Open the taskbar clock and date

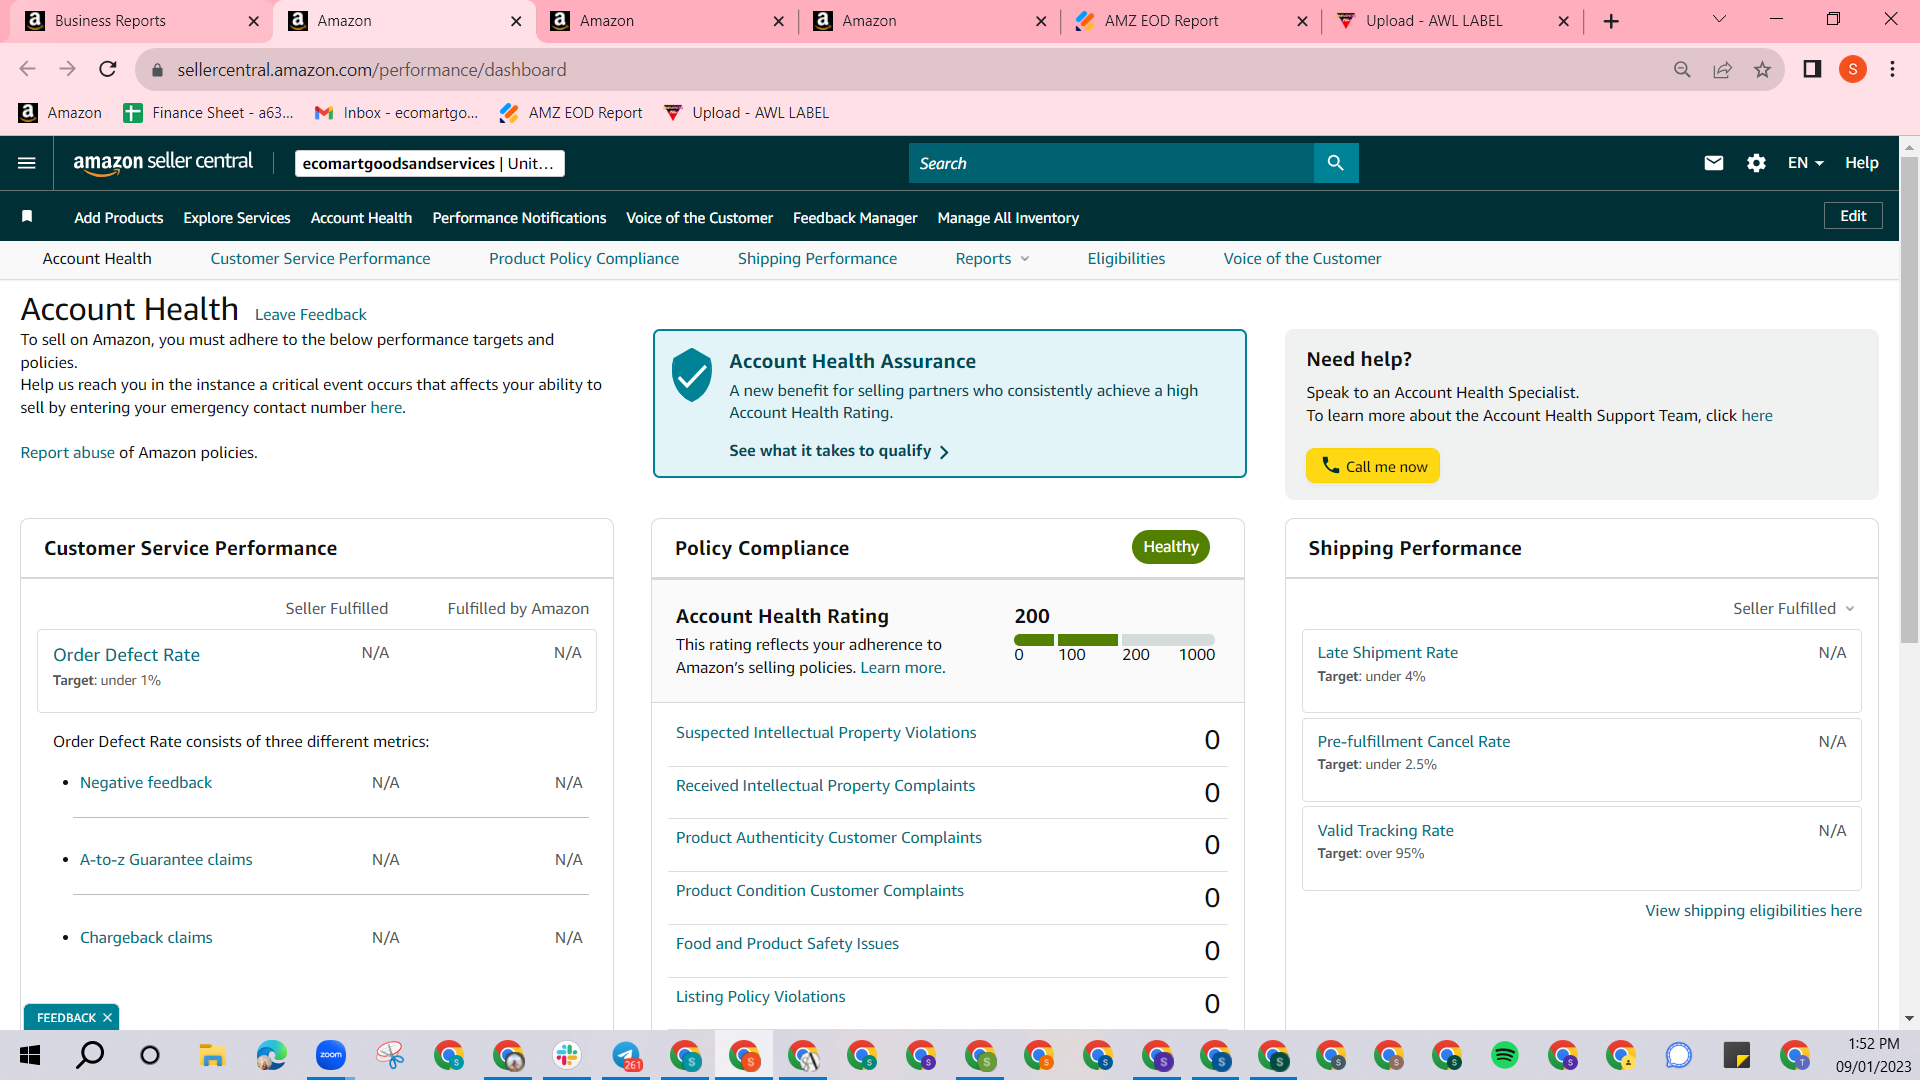(x=1873, y=1055)
